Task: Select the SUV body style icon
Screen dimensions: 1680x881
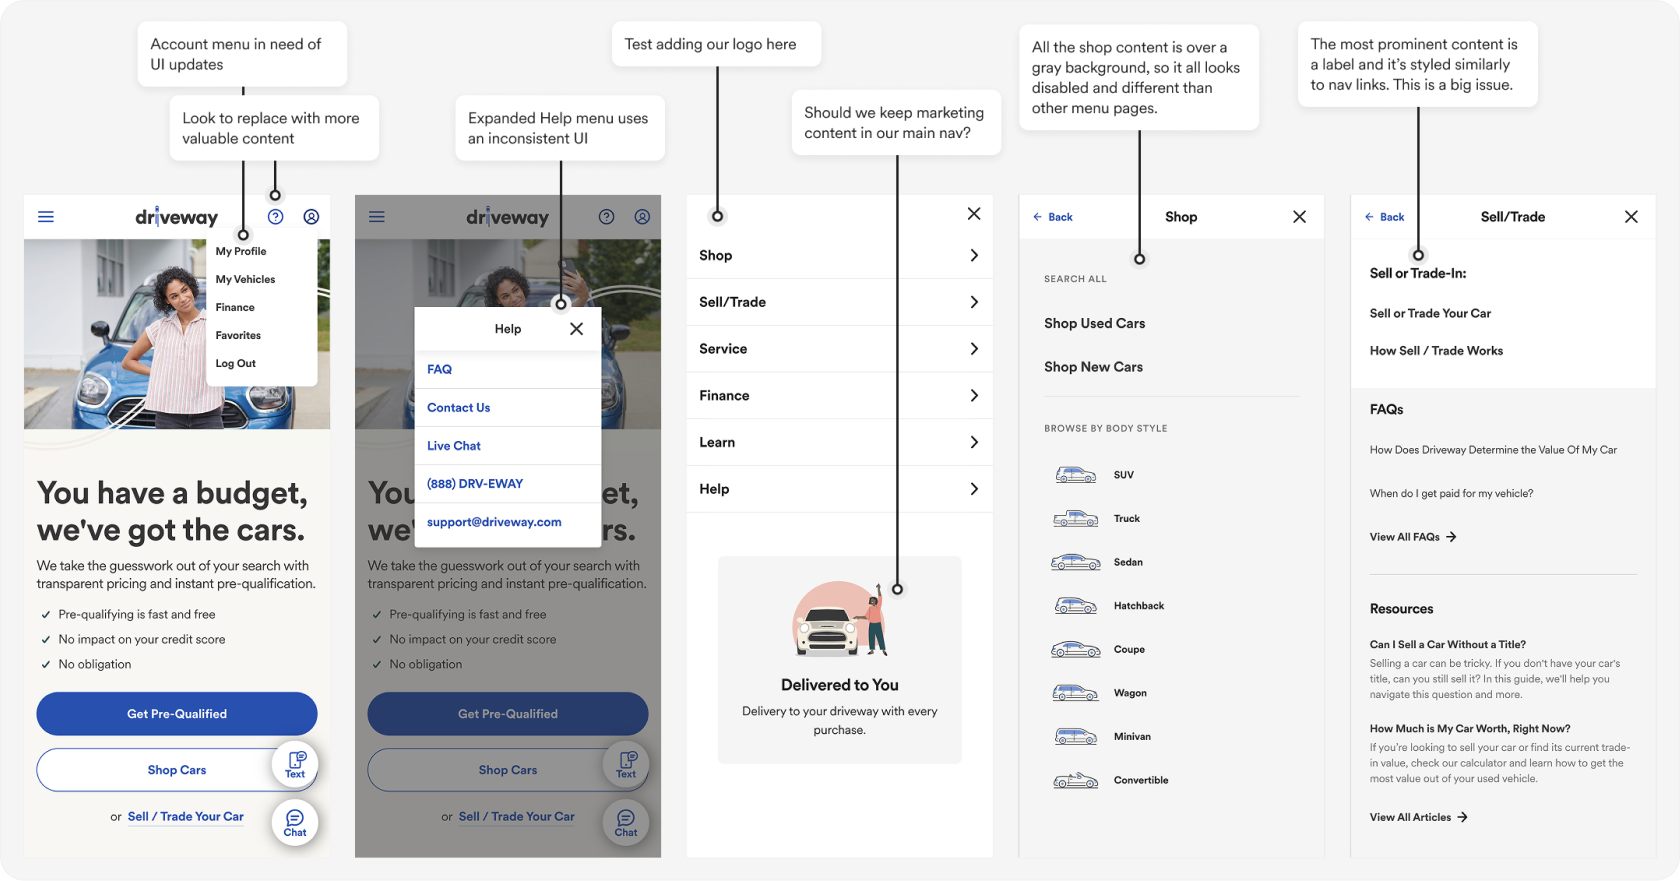Action: click(x=1075, y=475)
